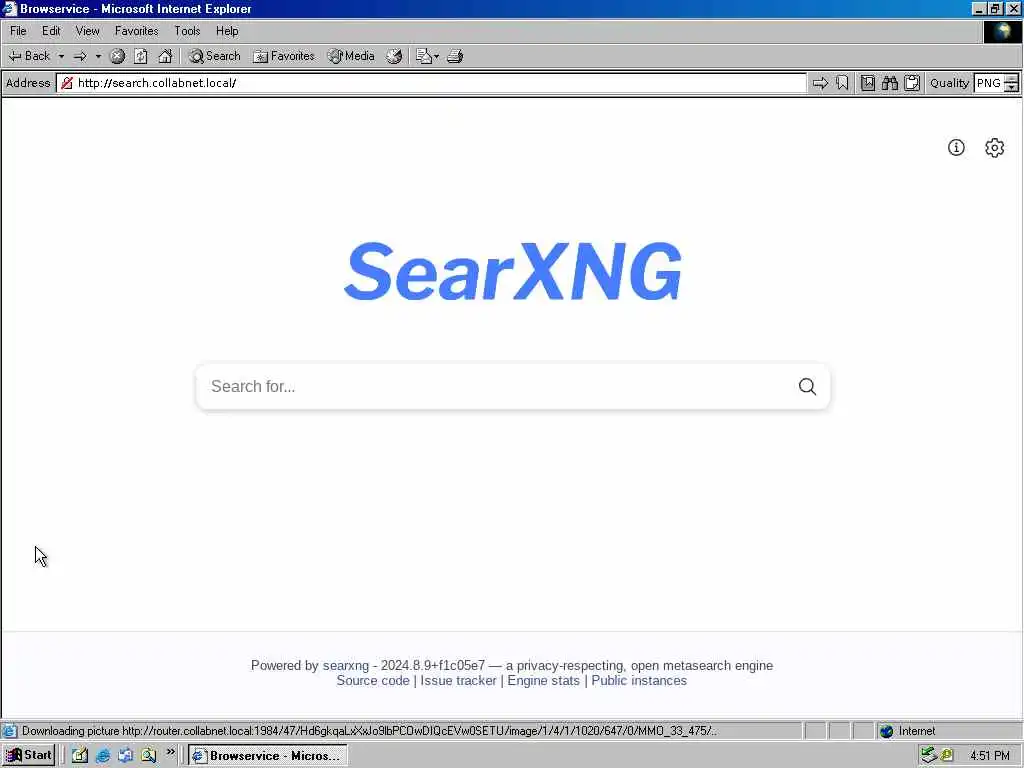Open the Favorites menu

tap(136, 31)
